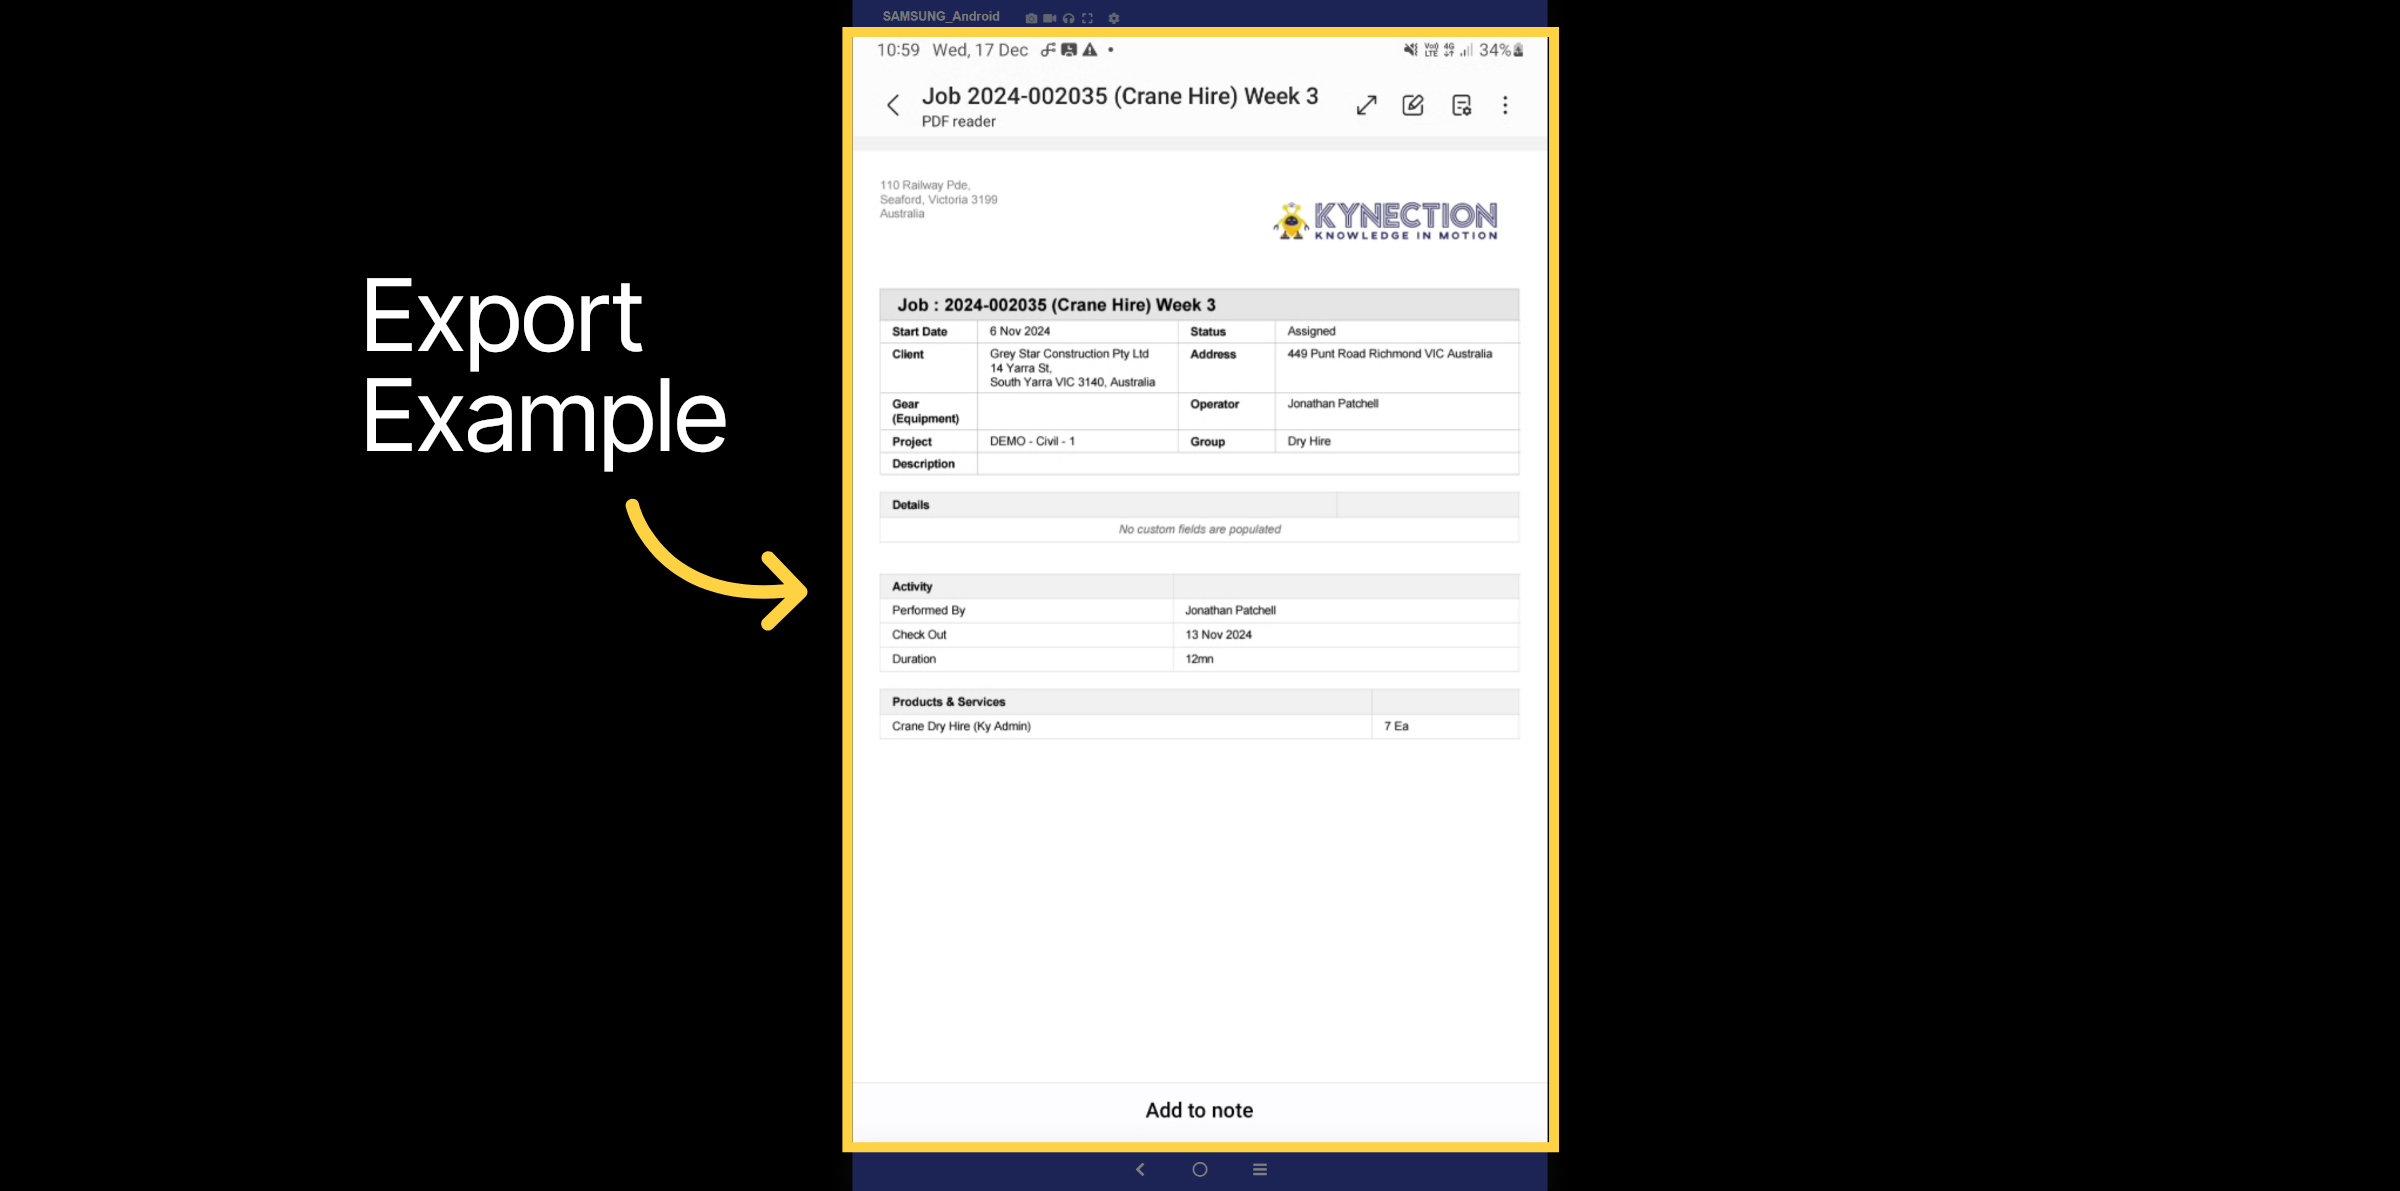
Task: Click the 'Performed By' row label
Action: [x=928, y=610]
